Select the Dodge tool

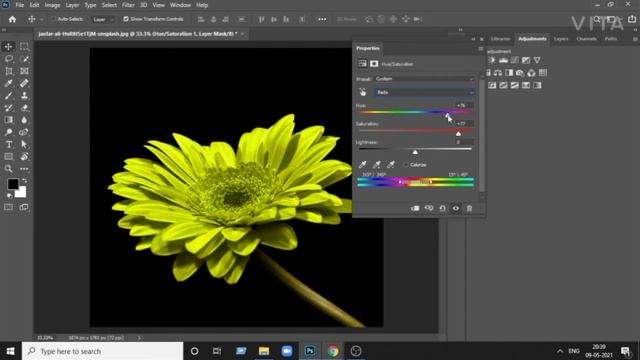[8, 132]
